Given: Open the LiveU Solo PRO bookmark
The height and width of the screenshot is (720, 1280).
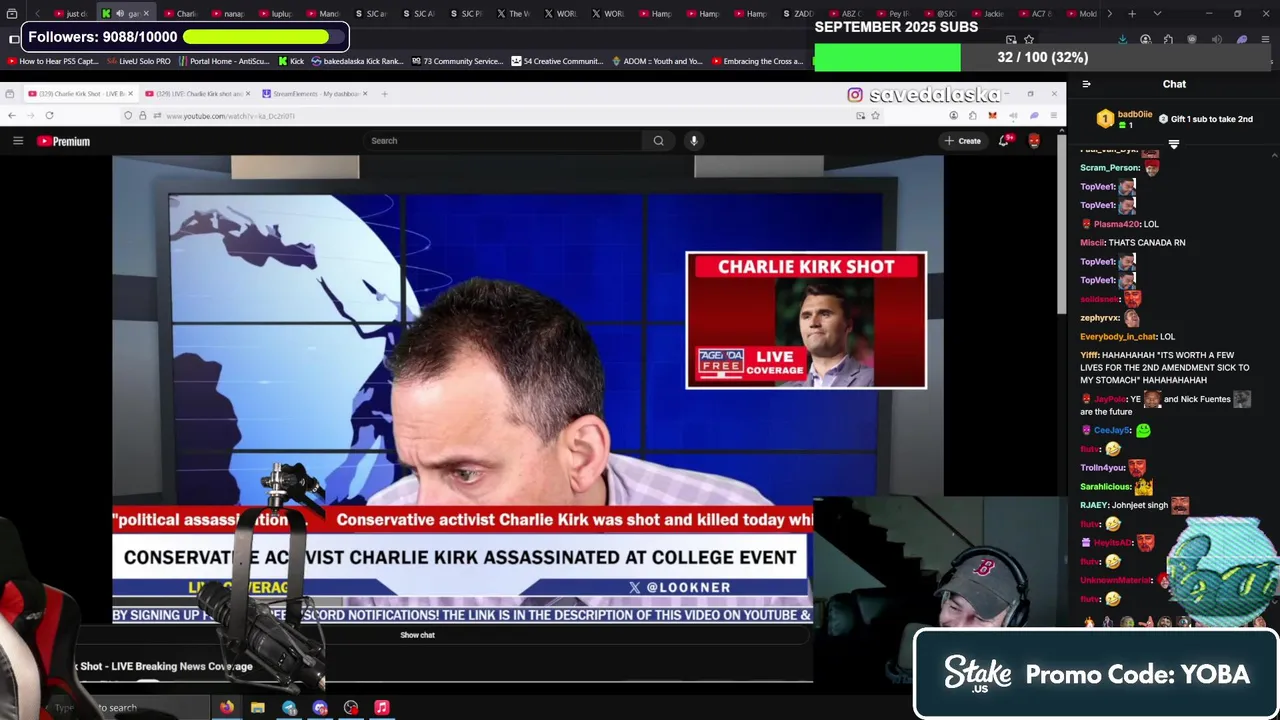Looking at the screenshot, I should click(x=139, y=61).
